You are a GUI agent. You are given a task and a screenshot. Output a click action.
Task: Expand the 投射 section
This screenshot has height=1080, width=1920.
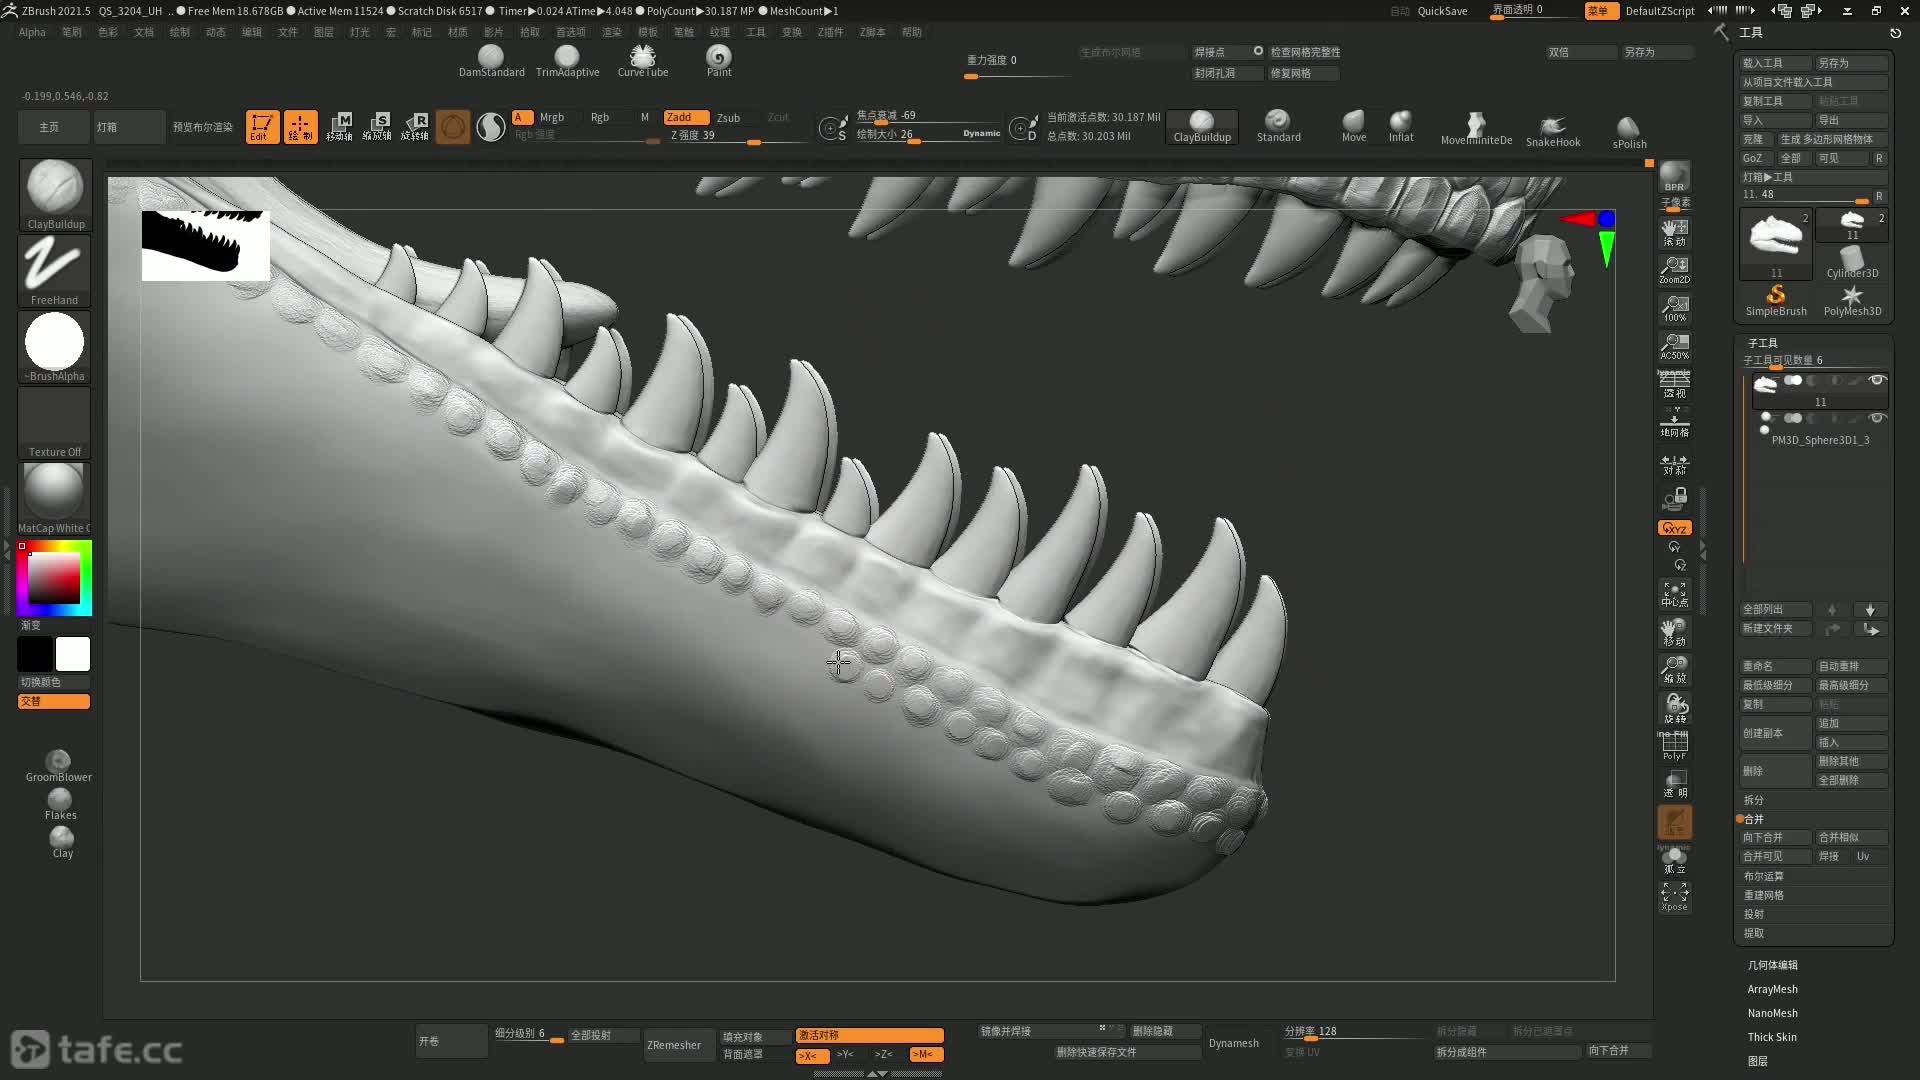point(1754,914)
